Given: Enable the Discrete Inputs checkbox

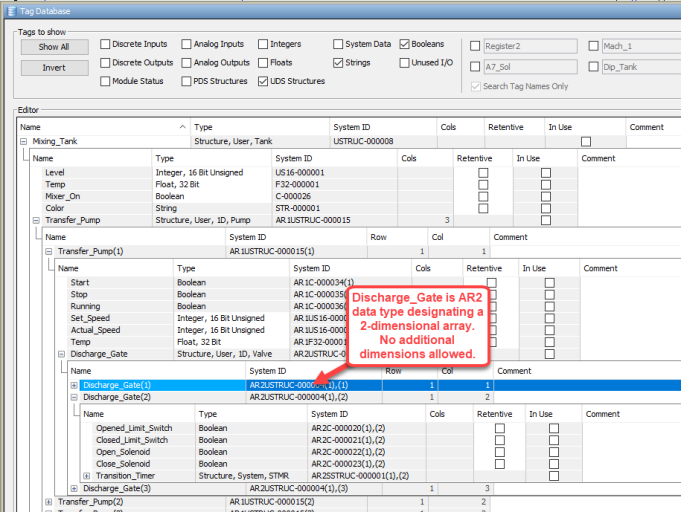Looking at the screenshot, I should coord(105,45).
